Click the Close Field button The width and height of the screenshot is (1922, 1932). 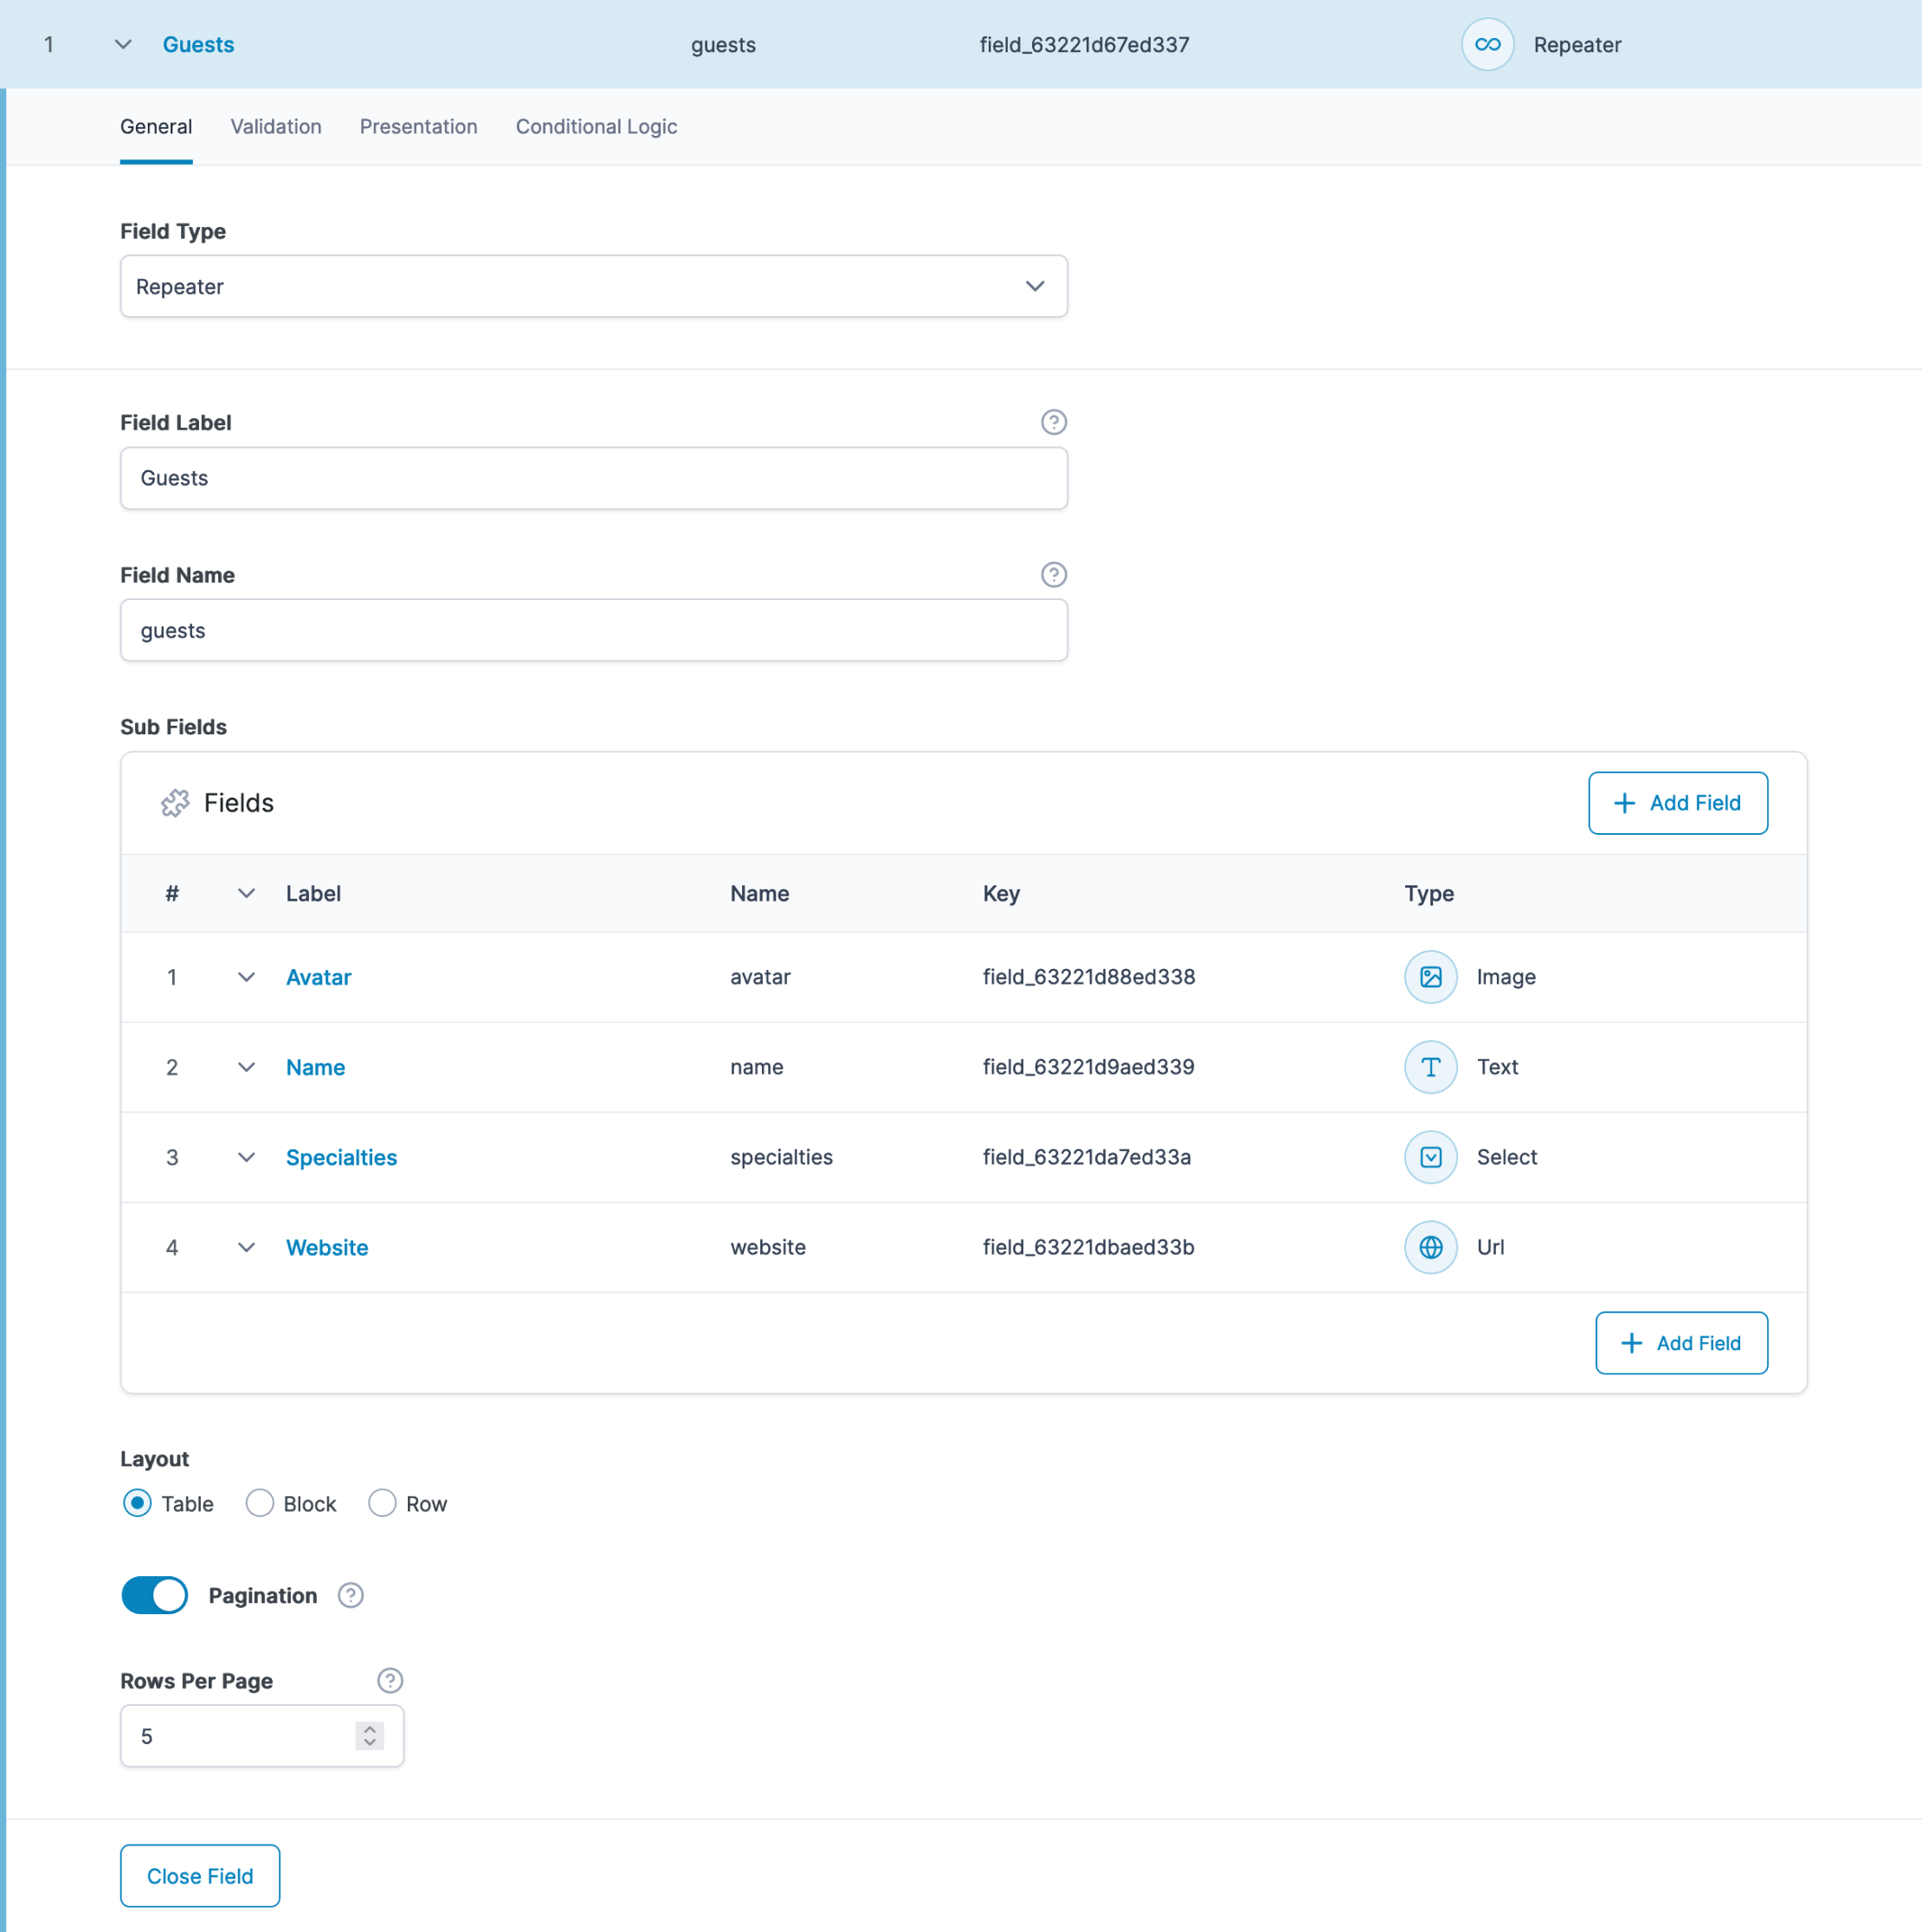click(x=200, y=1876)
